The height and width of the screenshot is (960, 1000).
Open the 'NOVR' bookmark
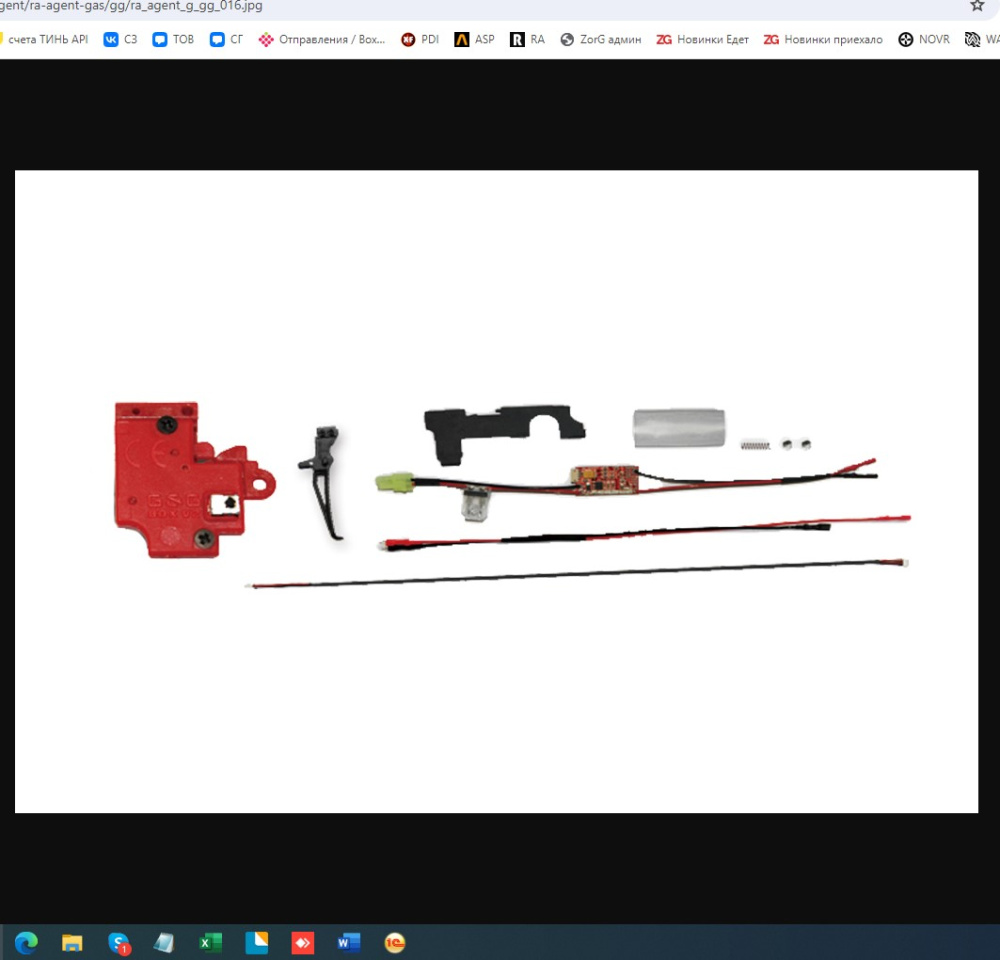[x=924, y=40]
